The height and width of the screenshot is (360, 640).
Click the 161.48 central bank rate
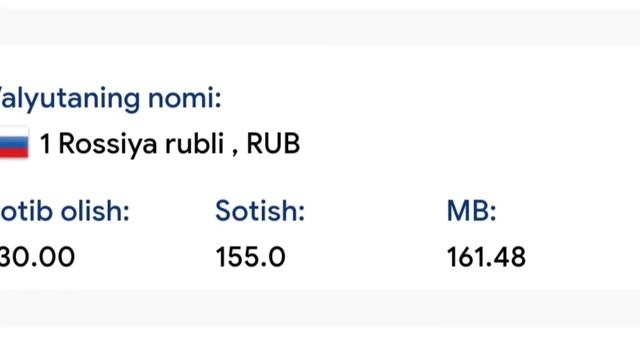486,257
